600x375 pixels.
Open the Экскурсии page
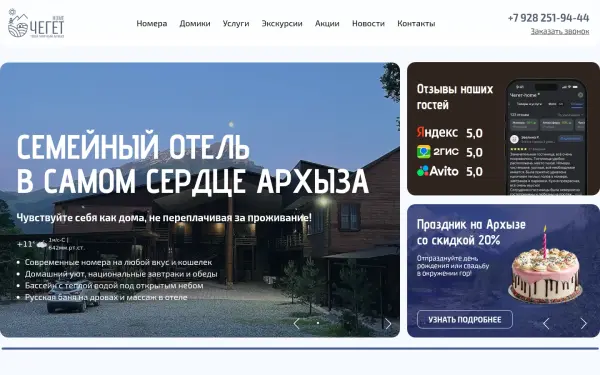tap(282, 23)
